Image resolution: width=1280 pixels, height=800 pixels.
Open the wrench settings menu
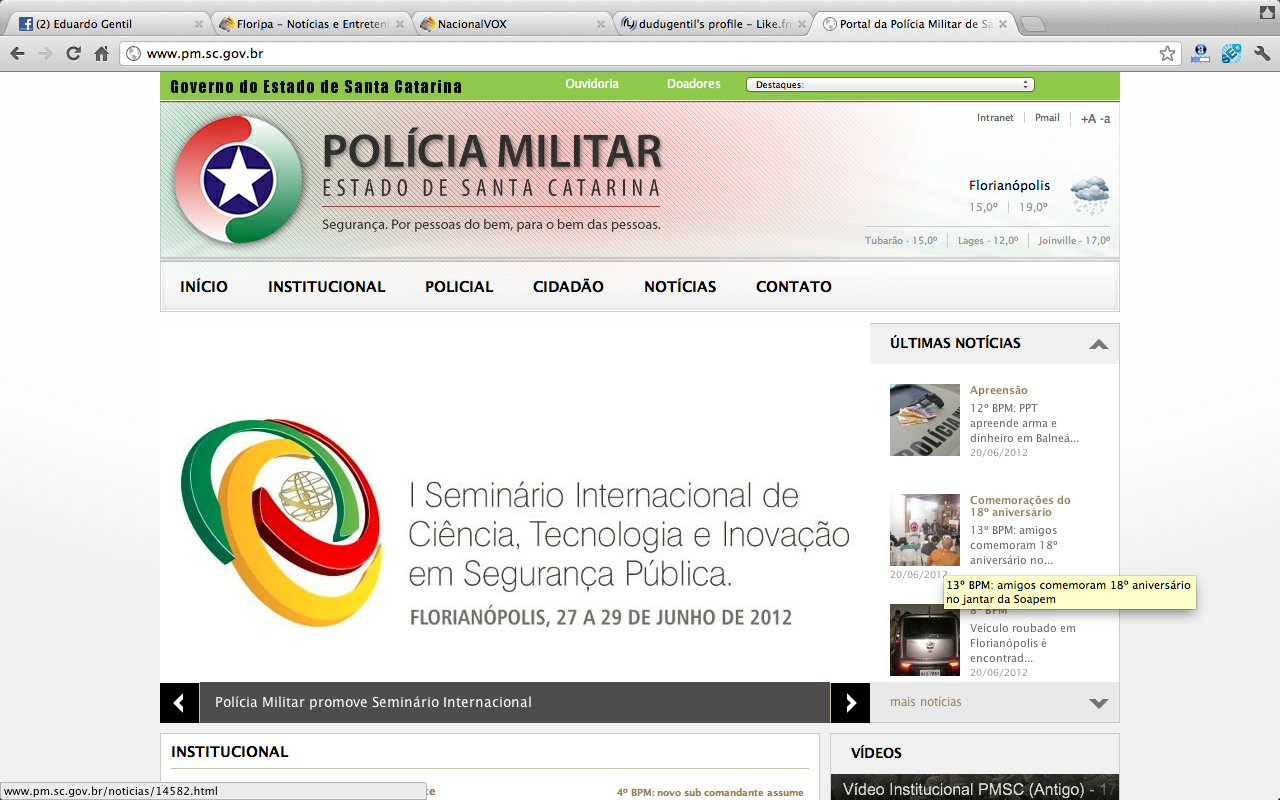point(1262,54)
